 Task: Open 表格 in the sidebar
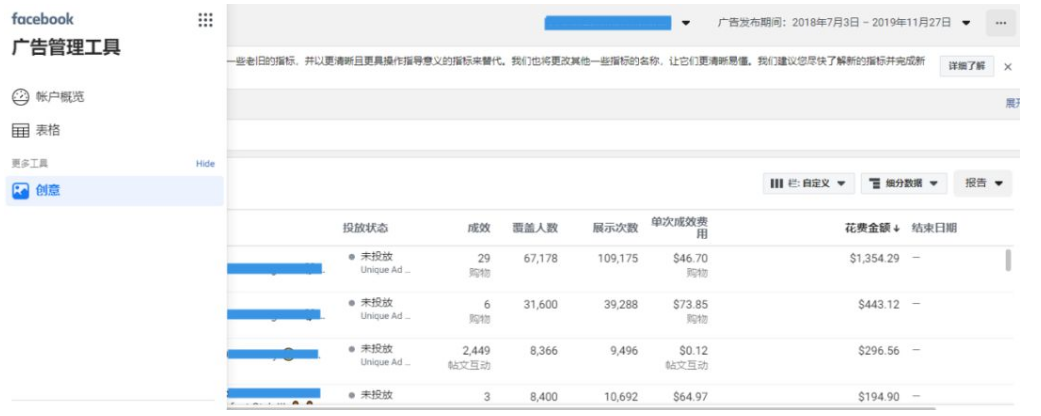[x=36, y=131]
